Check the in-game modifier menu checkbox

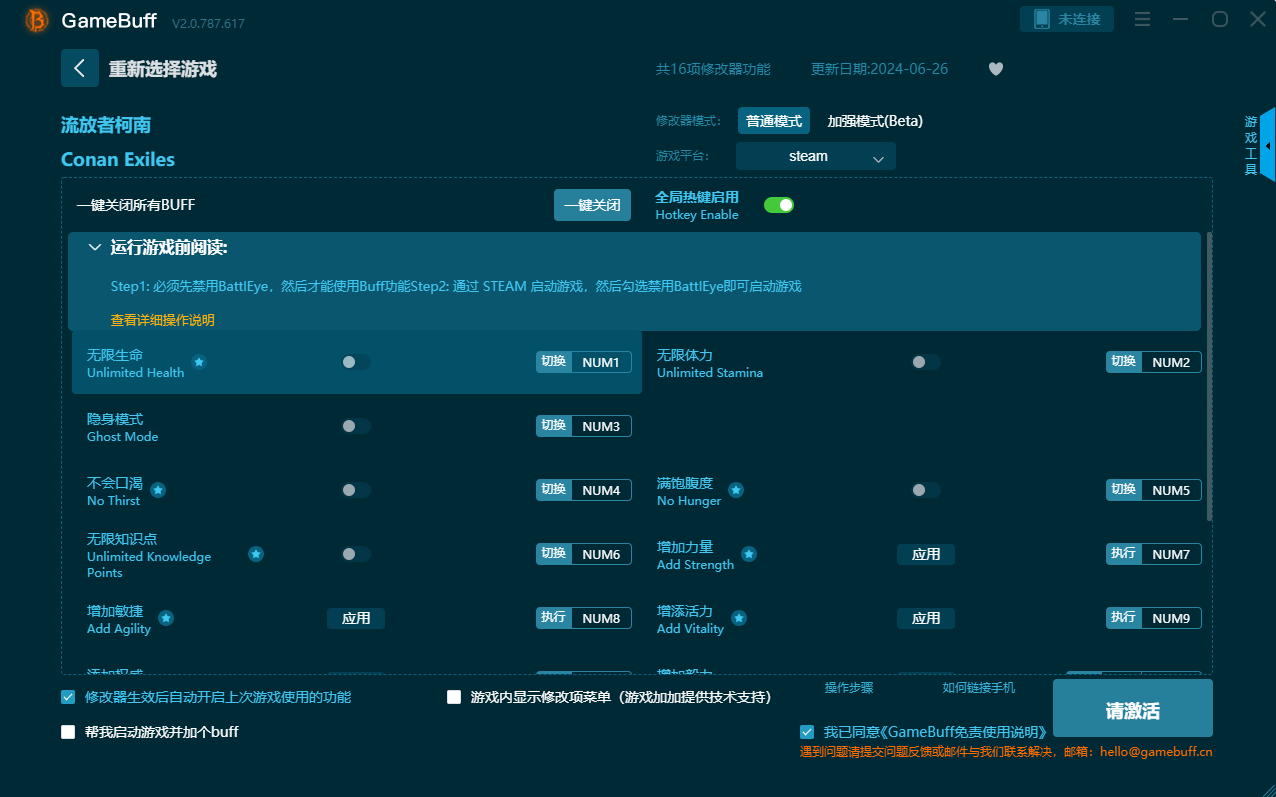point(454,697)
